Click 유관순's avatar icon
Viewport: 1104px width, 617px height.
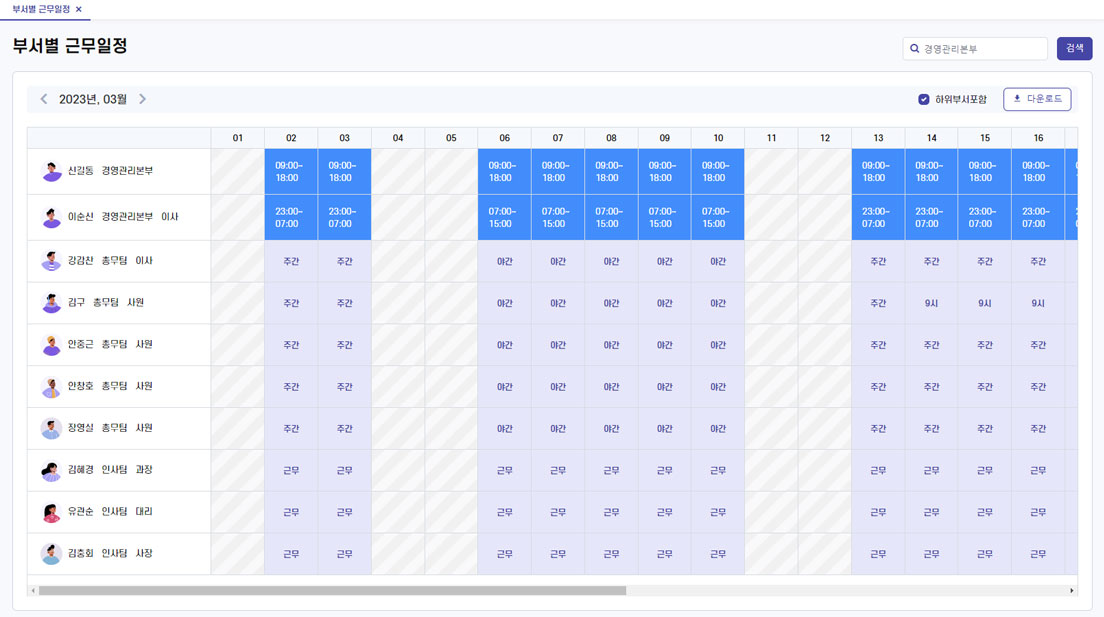pyautogui.click(x=51, y=512)
